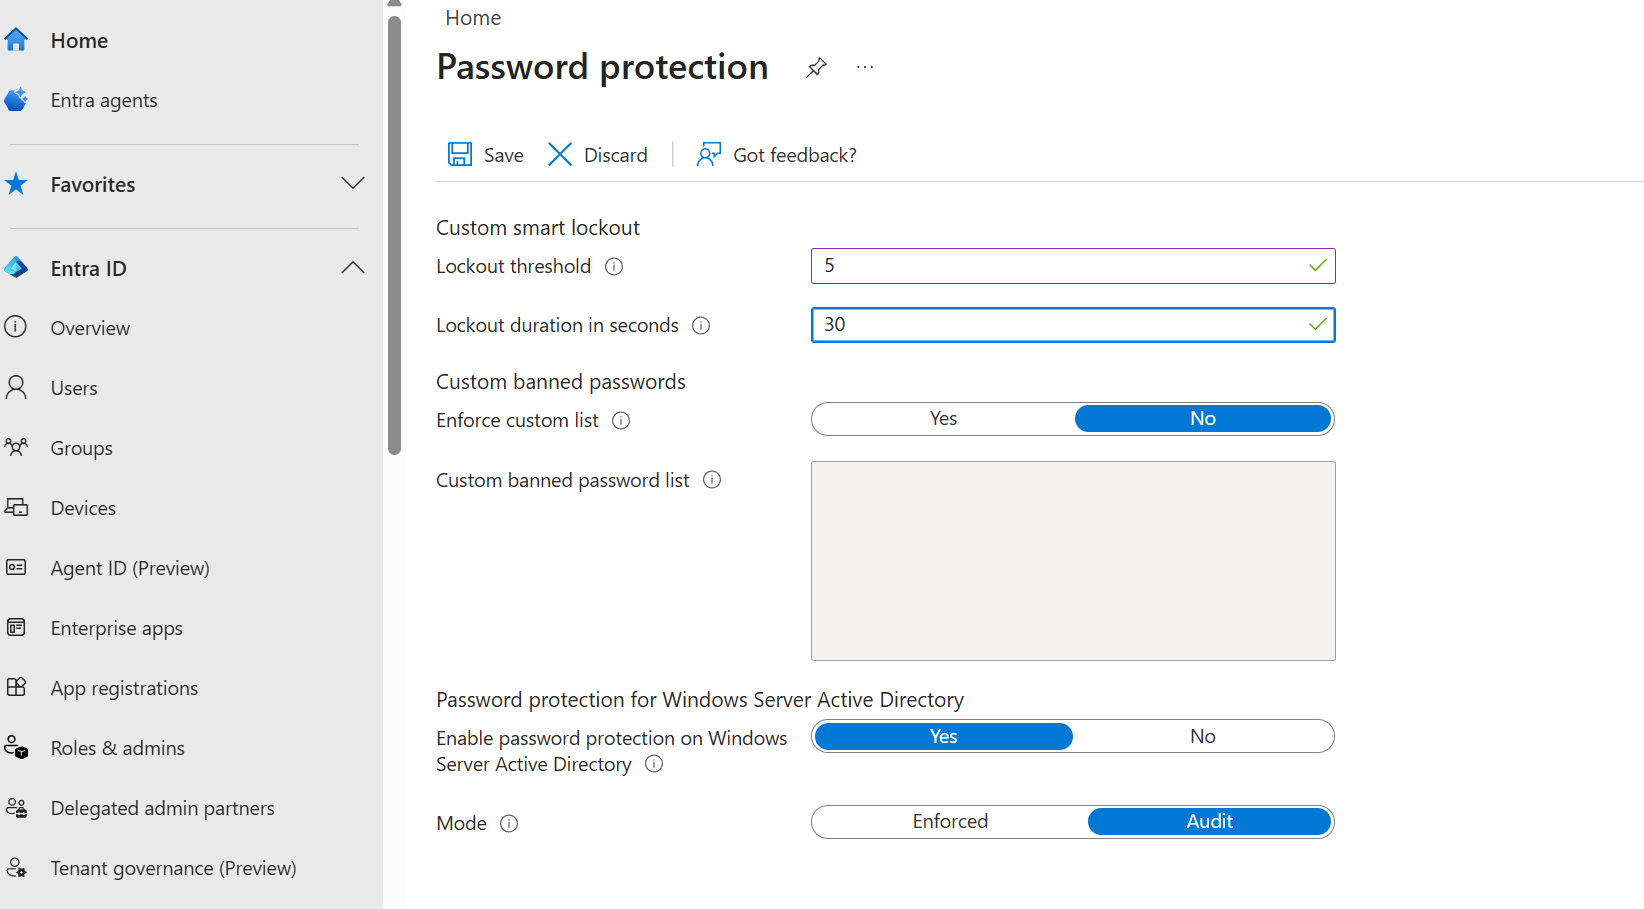
Task: Collapse the Entra ID section
Action: (x=352, y=268)
